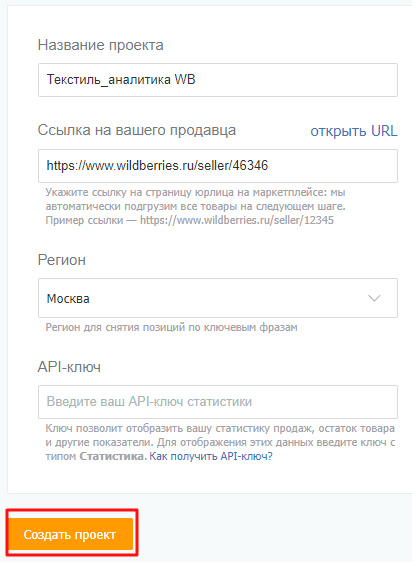
Task: Click the Название проекта input field
Action: pos(218,80)
